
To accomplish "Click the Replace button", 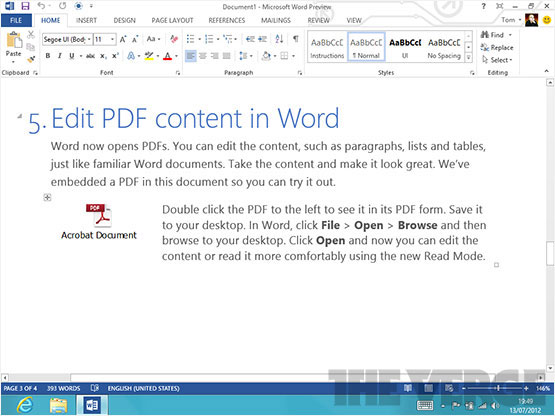I will [x=497, y=47].
